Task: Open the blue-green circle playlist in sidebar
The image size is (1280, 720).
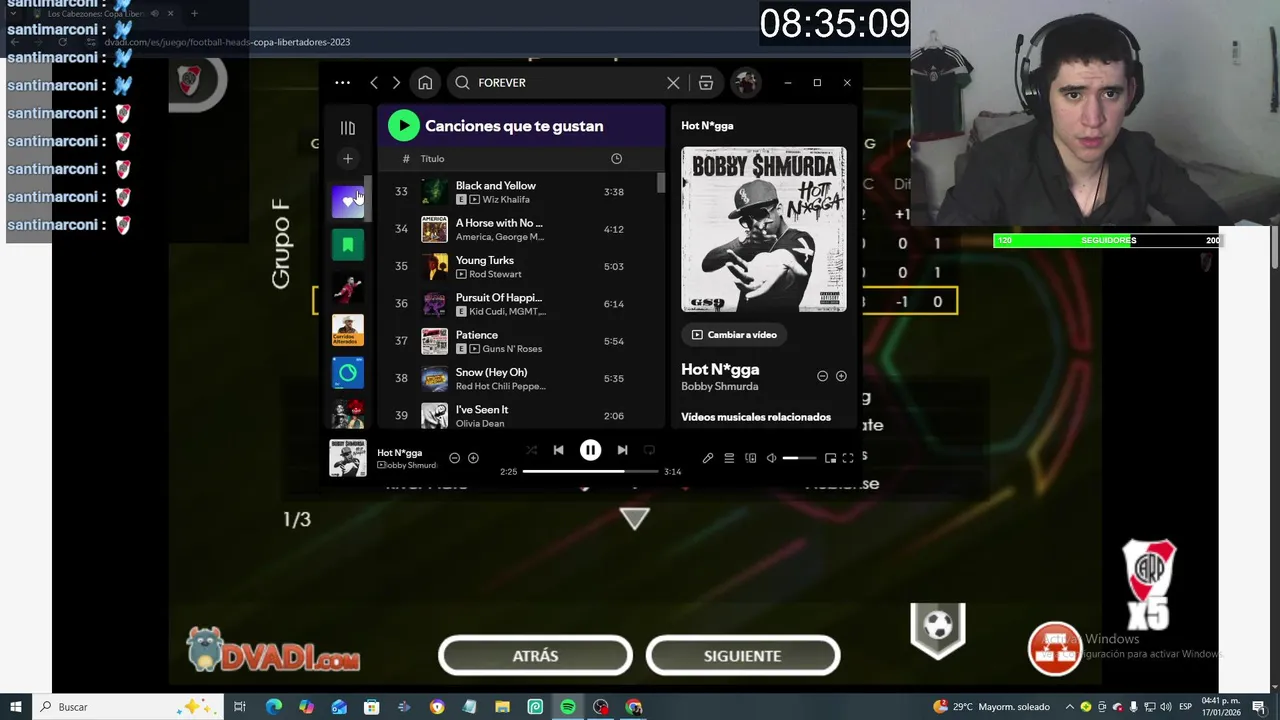Action: point(348,373)
